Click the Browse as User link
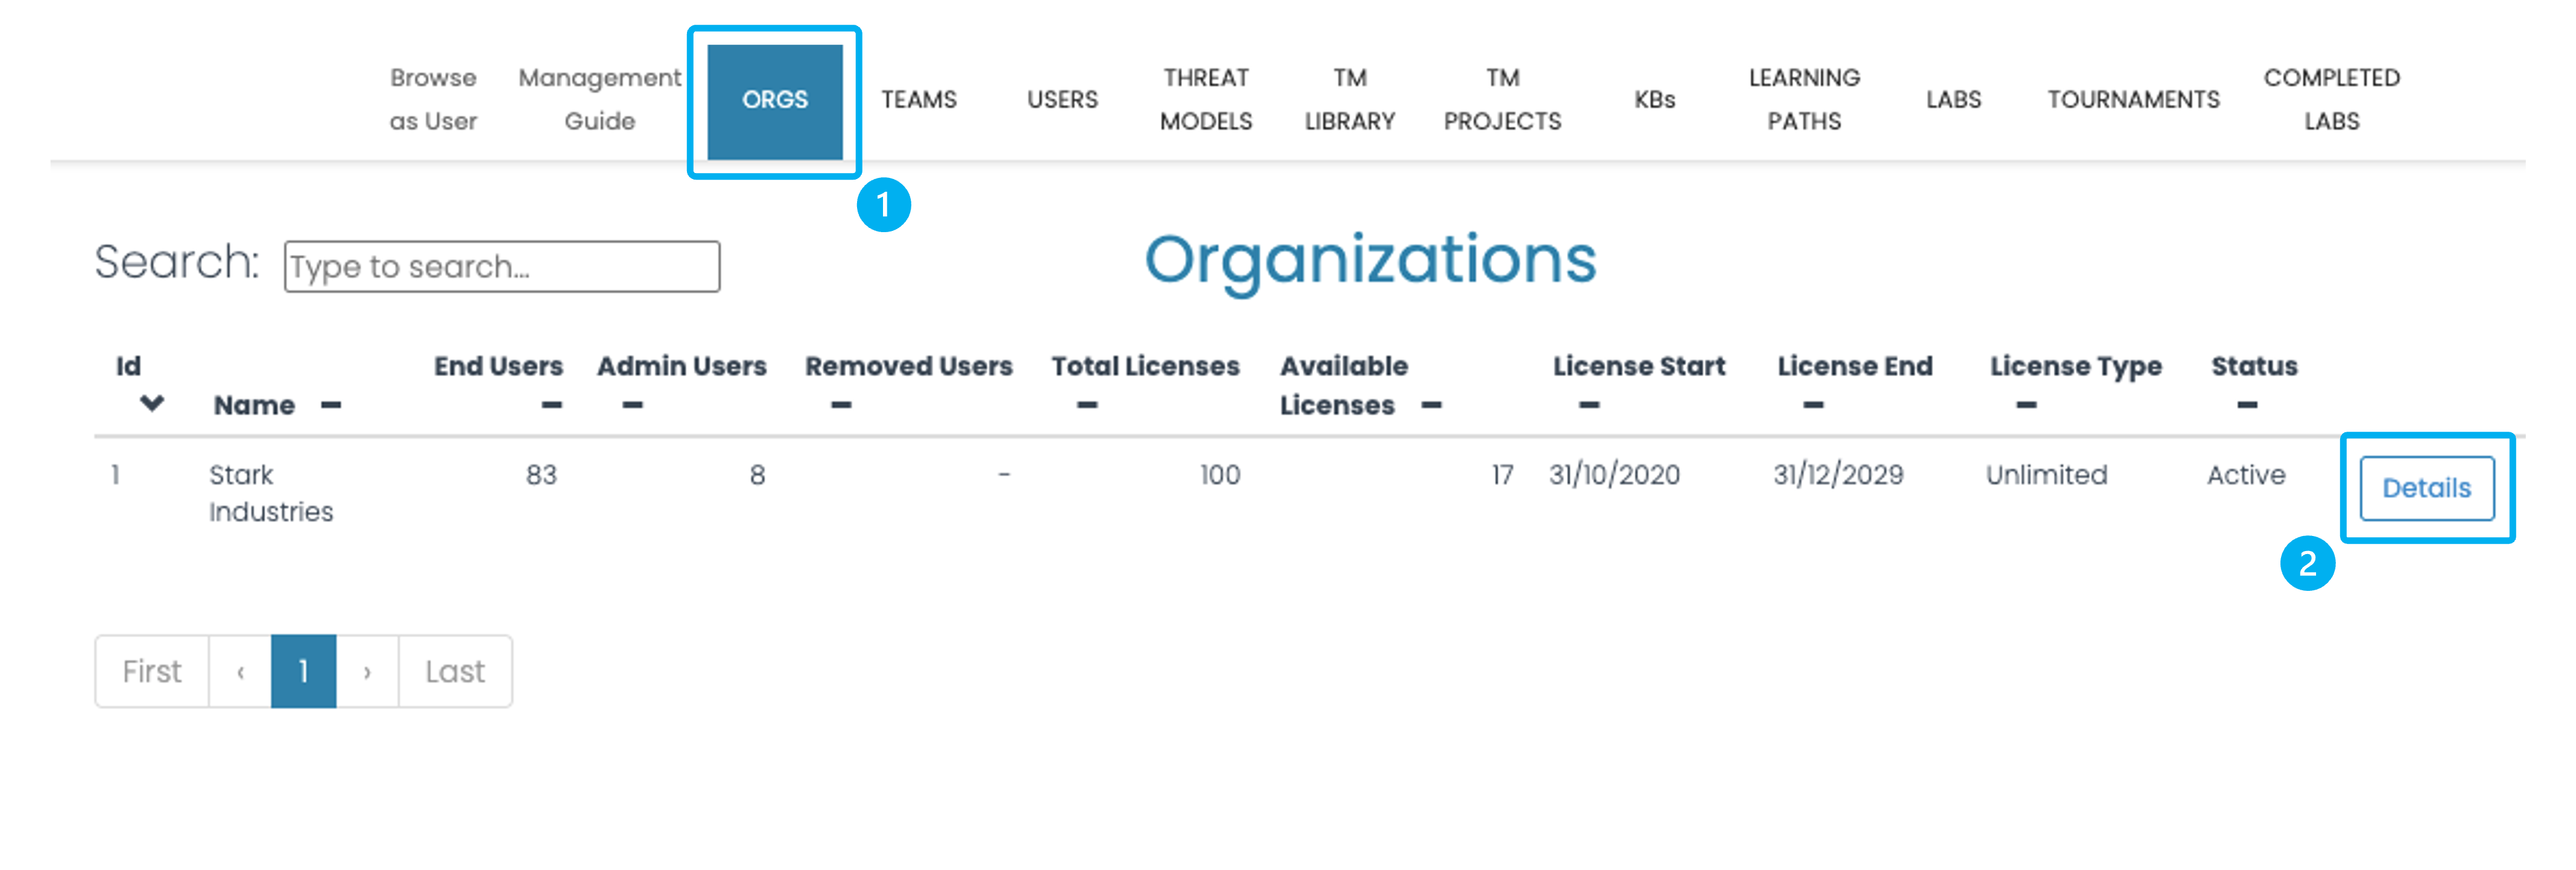Image resolution: width=2576 pixels, height=870 pixels. coord(433,100)
